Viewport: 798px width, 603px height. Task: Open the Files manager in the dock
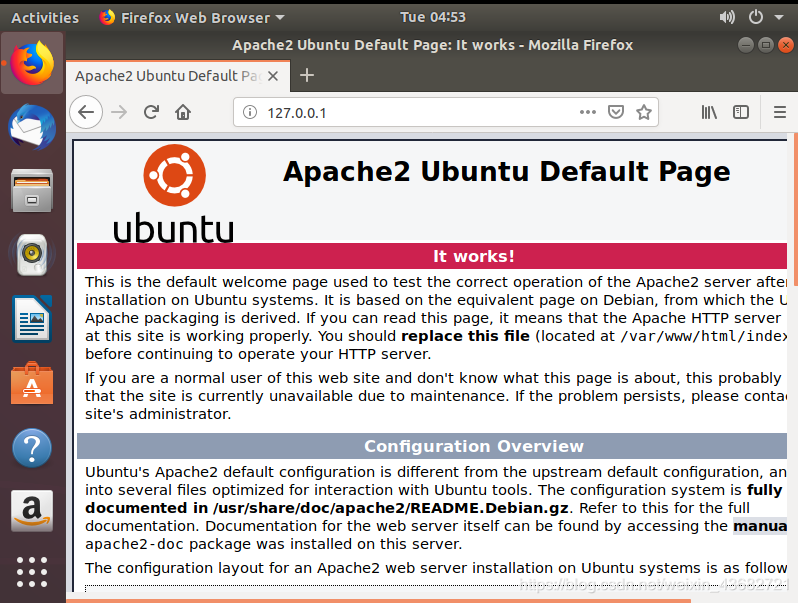pyautogui.click(x=32, y=191)
